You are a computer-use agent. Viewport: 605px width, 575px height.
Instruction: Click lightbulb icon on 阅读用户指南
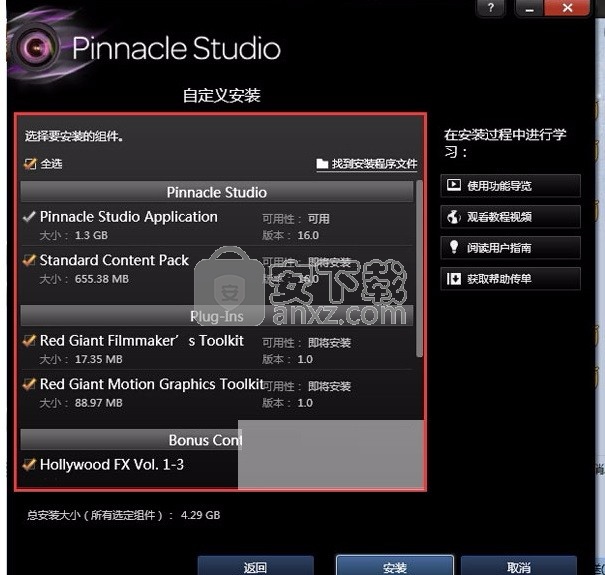454,247
